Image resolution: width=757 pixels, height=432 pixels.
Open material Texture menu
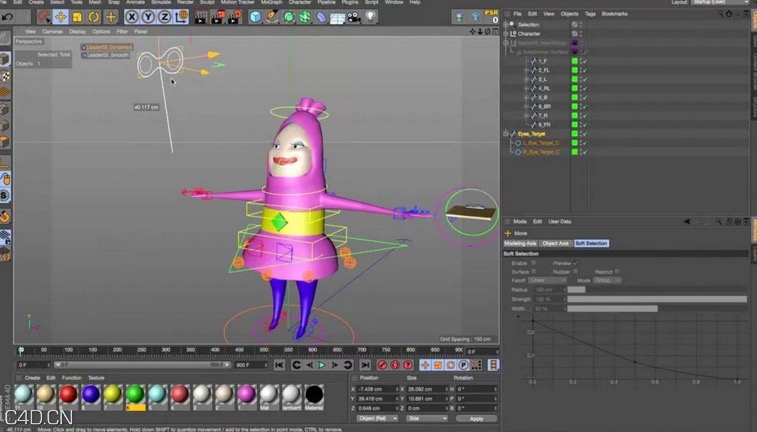coord(96,378)
